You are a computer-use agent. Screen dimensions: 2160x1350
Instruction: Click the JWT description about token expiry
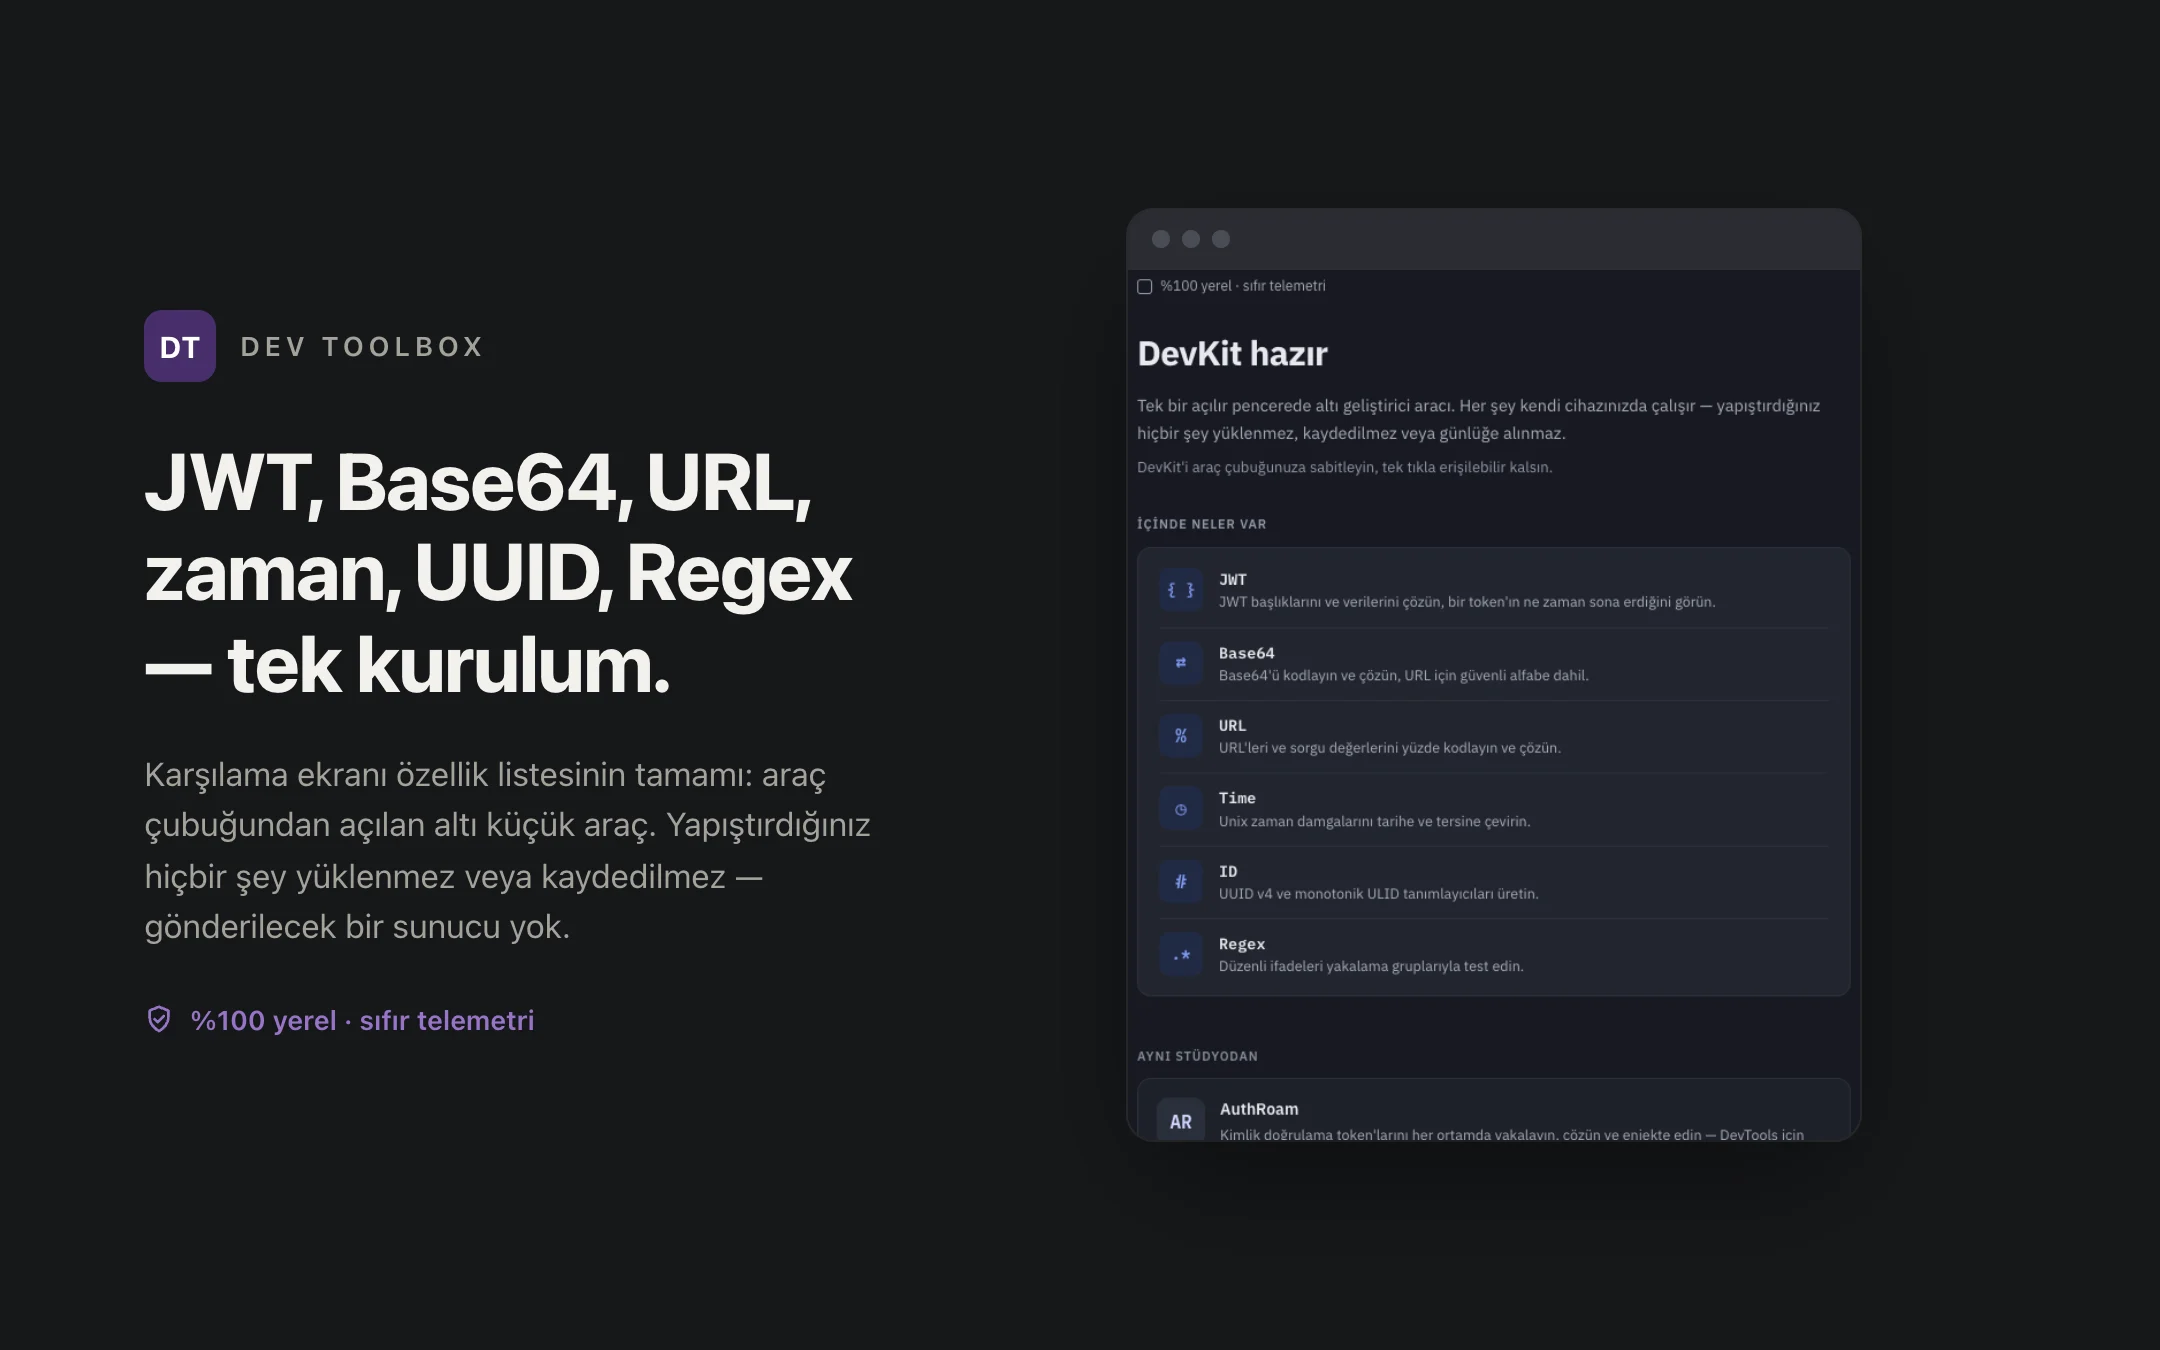[1467, 602]
